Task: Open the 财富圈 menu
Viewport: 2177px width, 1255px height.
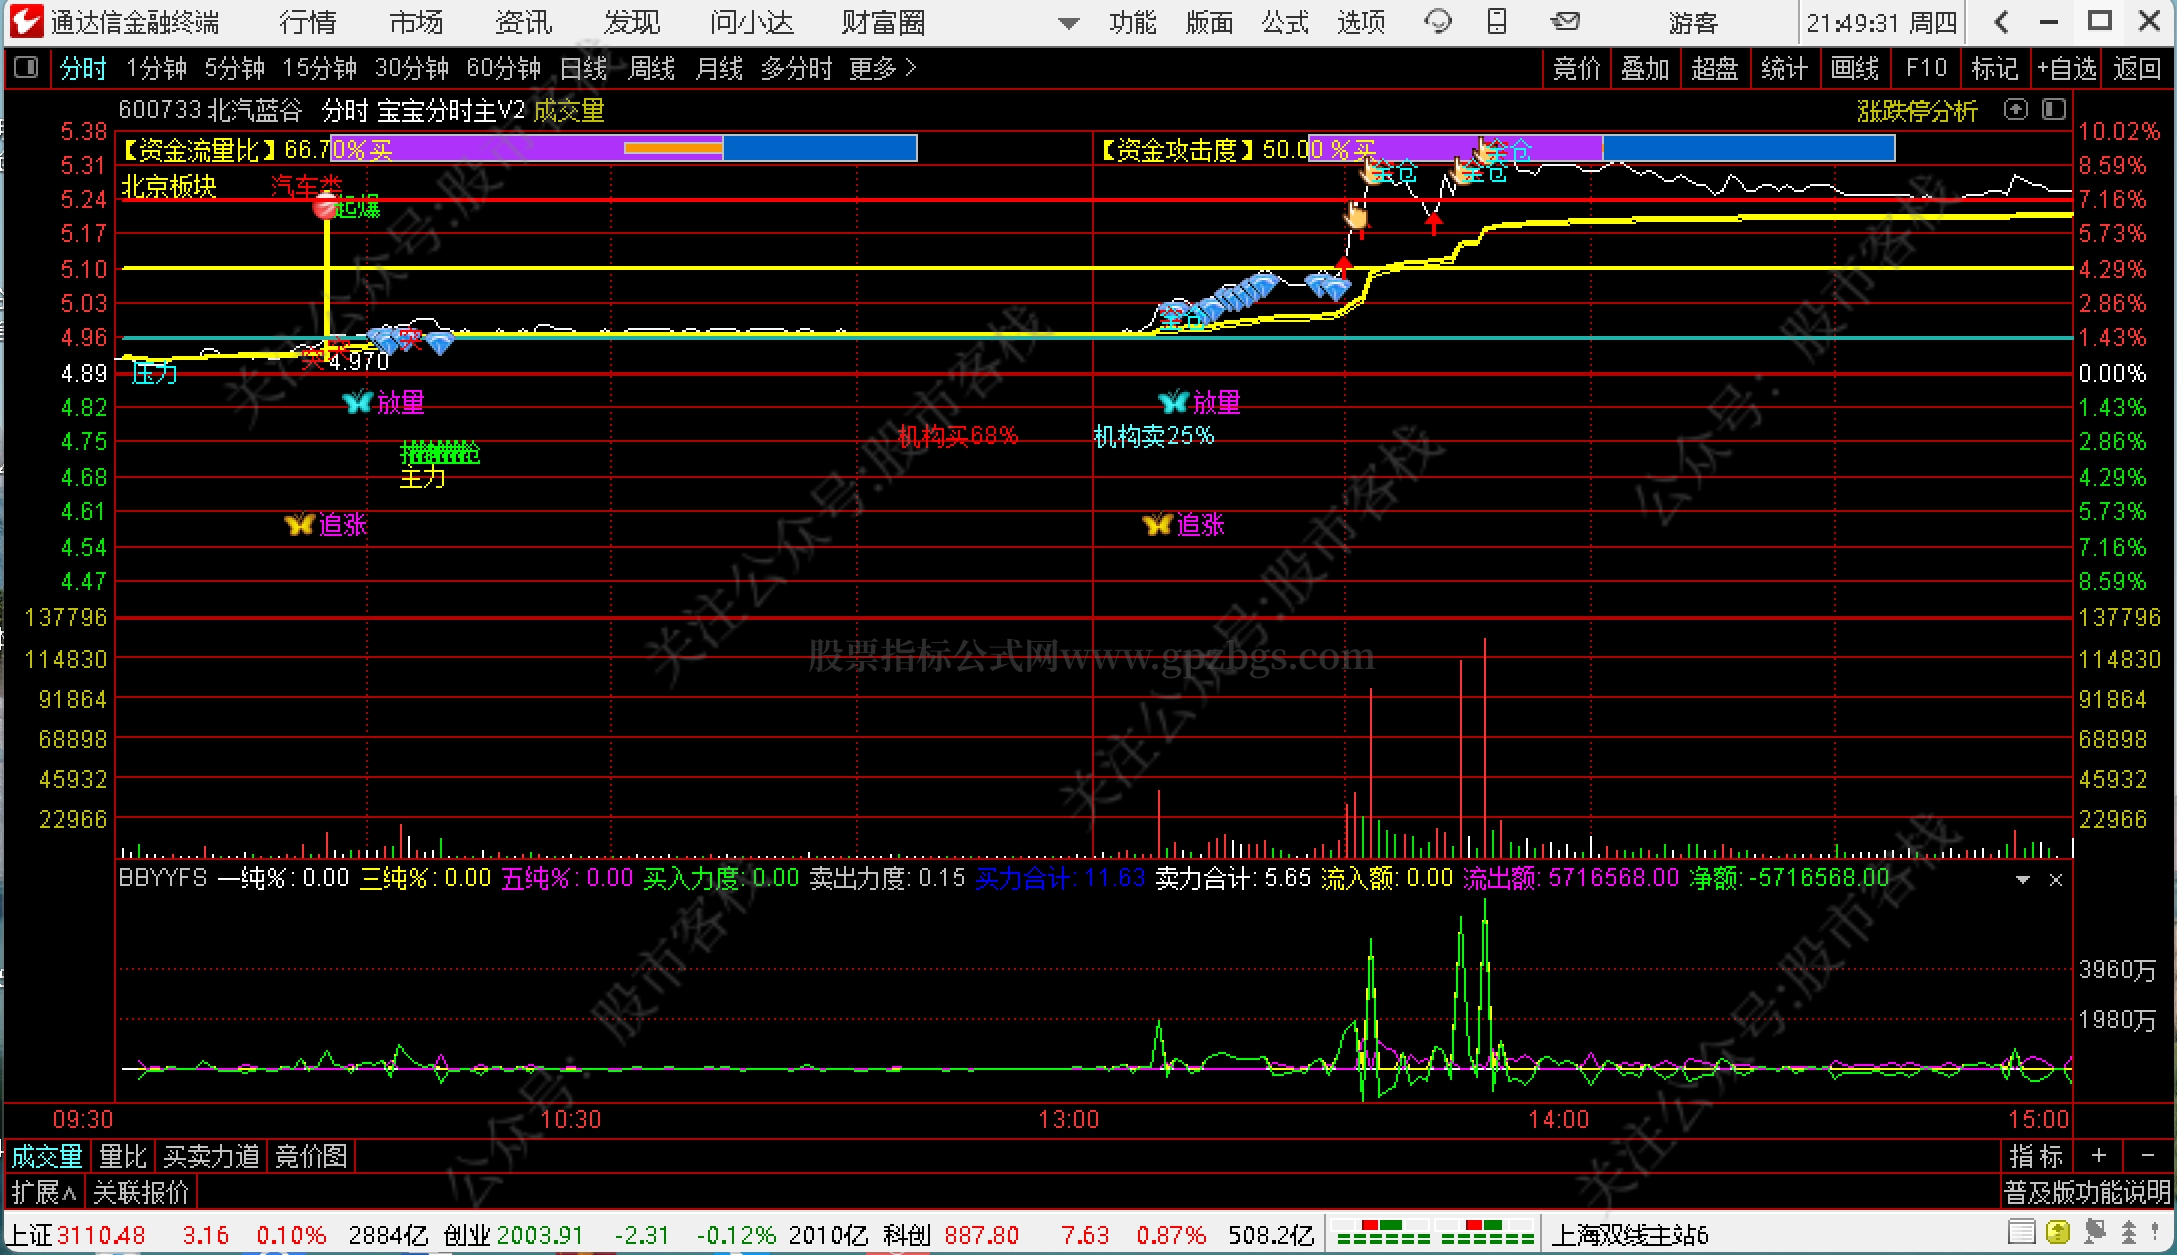Action: coord(884,22)
